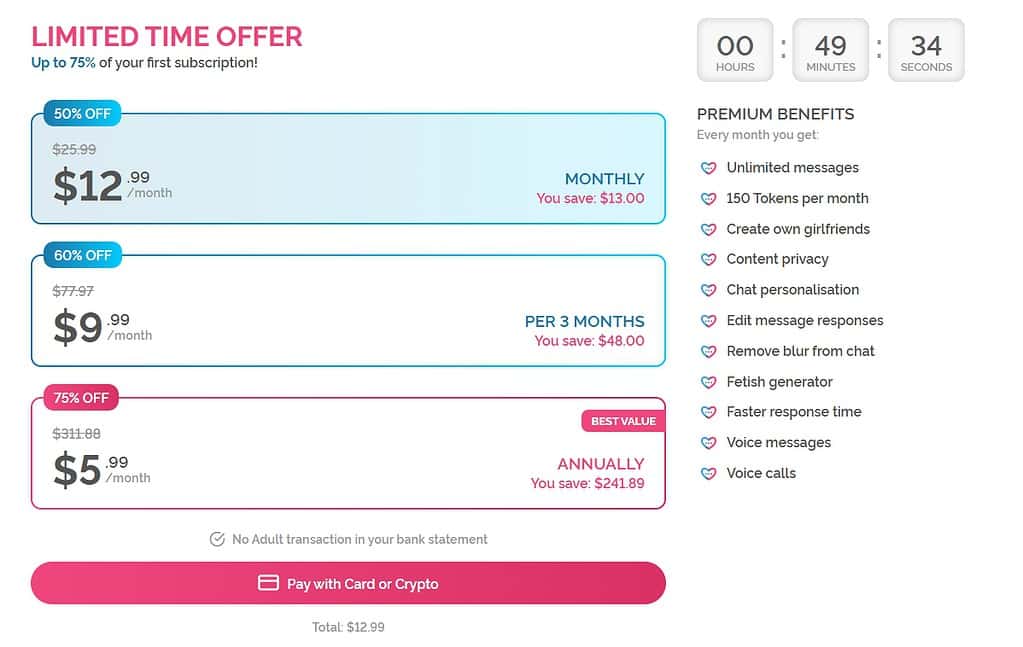Image resolution: width=1023 pixels, height=647 pixels.
Task: Click the 50% OFF badge
Action: click(x=82, y=113)
